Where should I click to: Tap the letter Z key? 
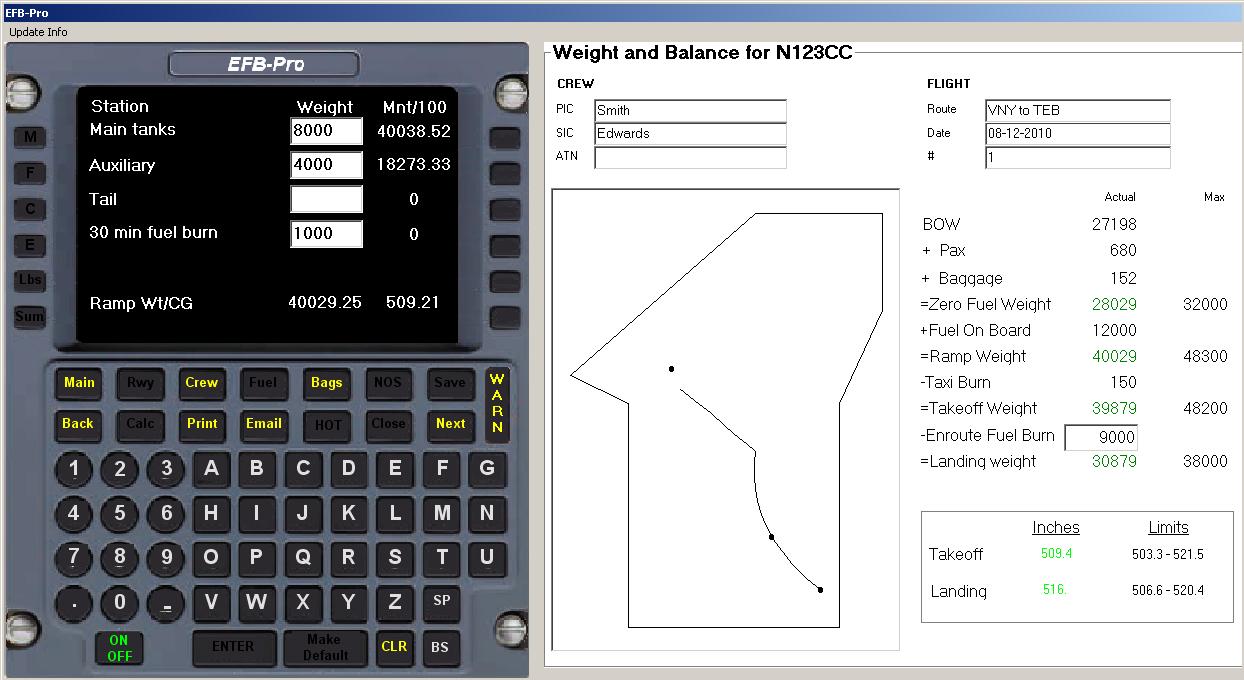pyautogui.click(x=395, y=602)
